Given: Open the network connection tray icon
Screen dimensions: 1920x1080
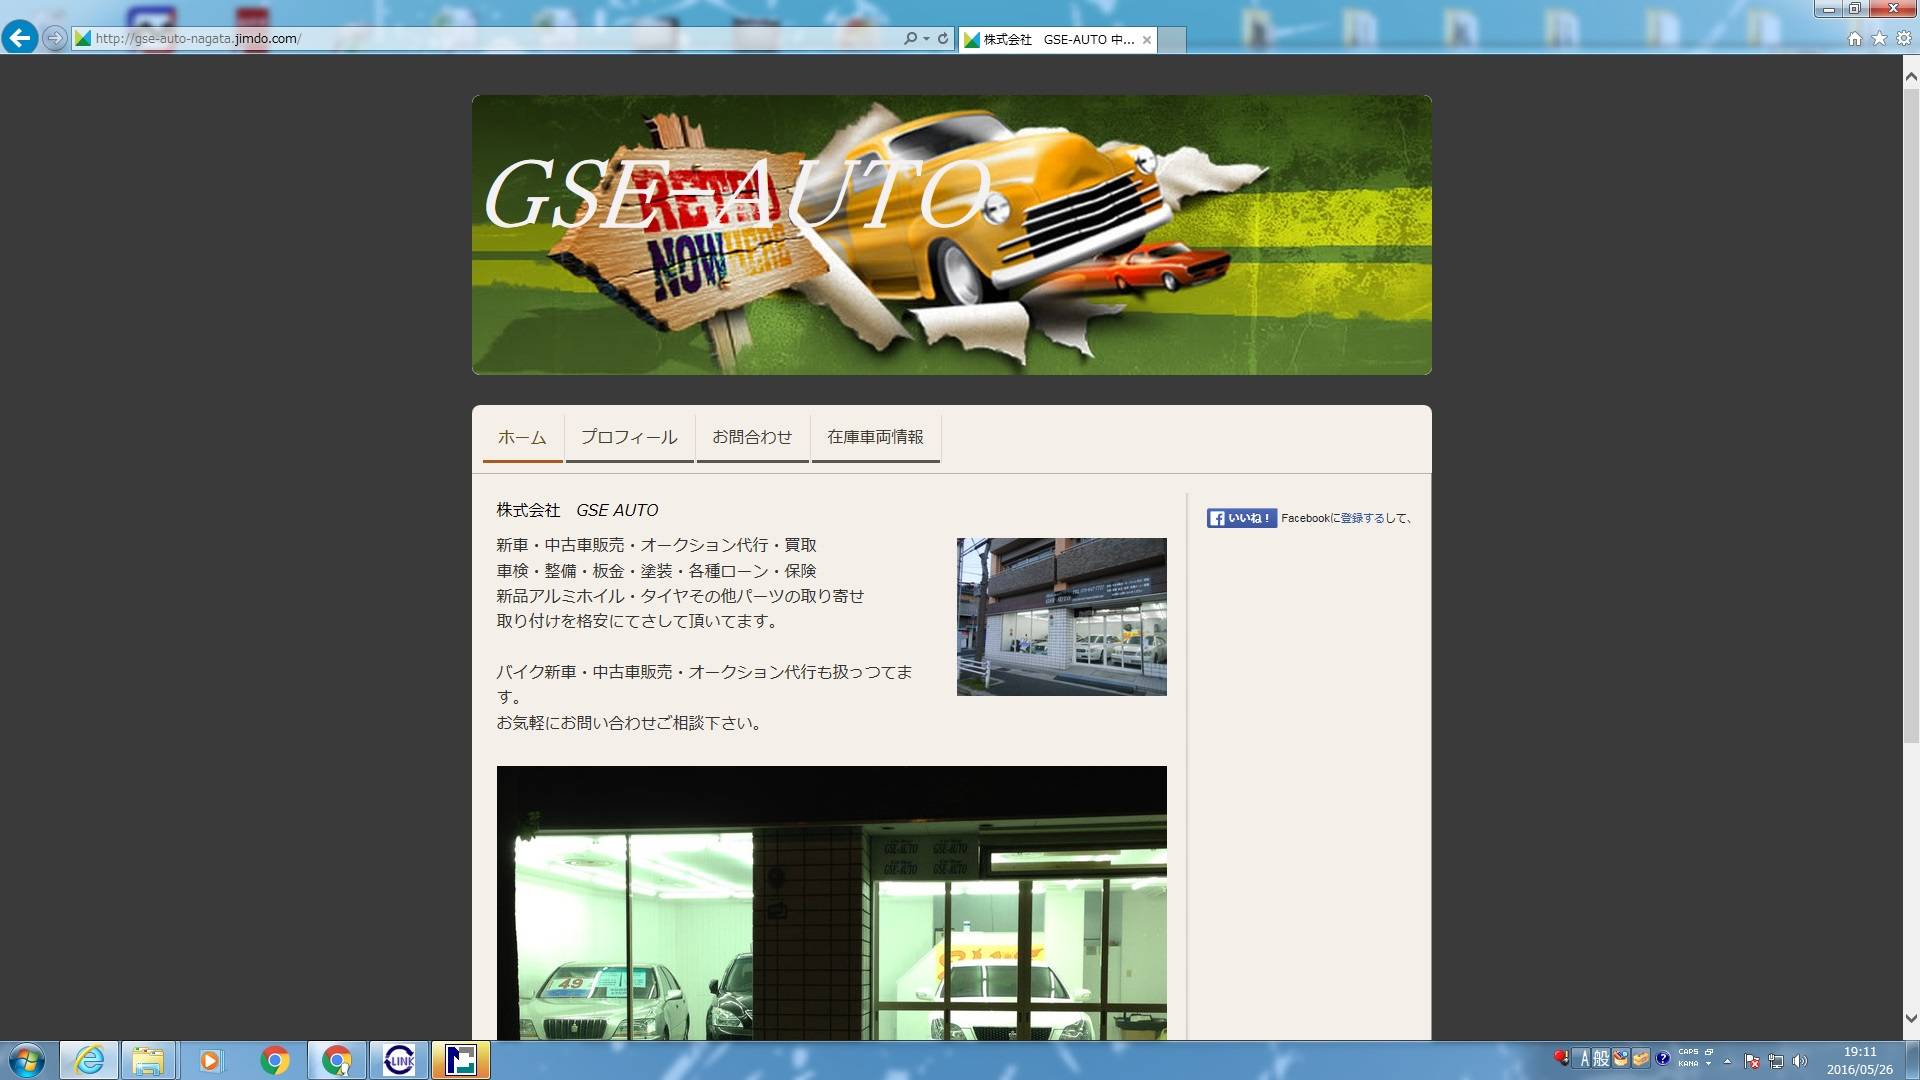Looking at the screenshot, I should tap(1776, 1061).
